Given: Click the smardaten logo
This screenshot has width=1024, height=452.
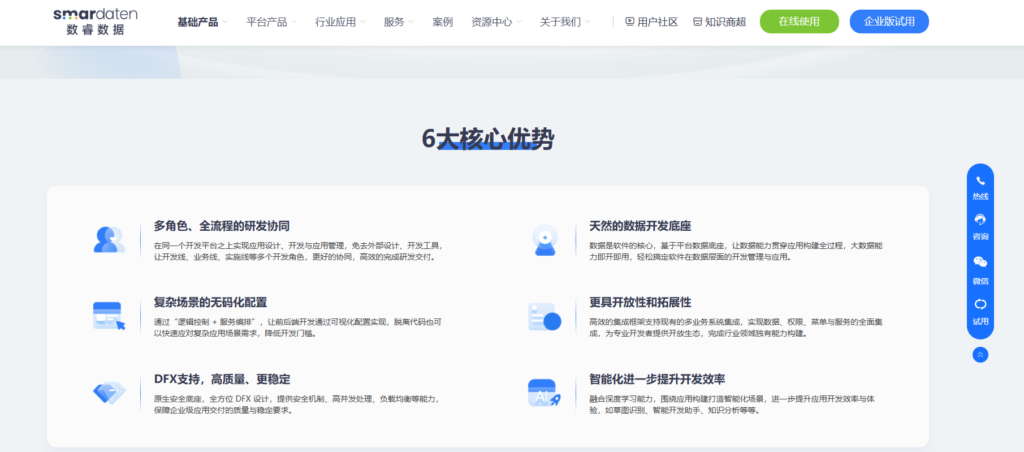Looking at the screenshot, I should (96, 21).
